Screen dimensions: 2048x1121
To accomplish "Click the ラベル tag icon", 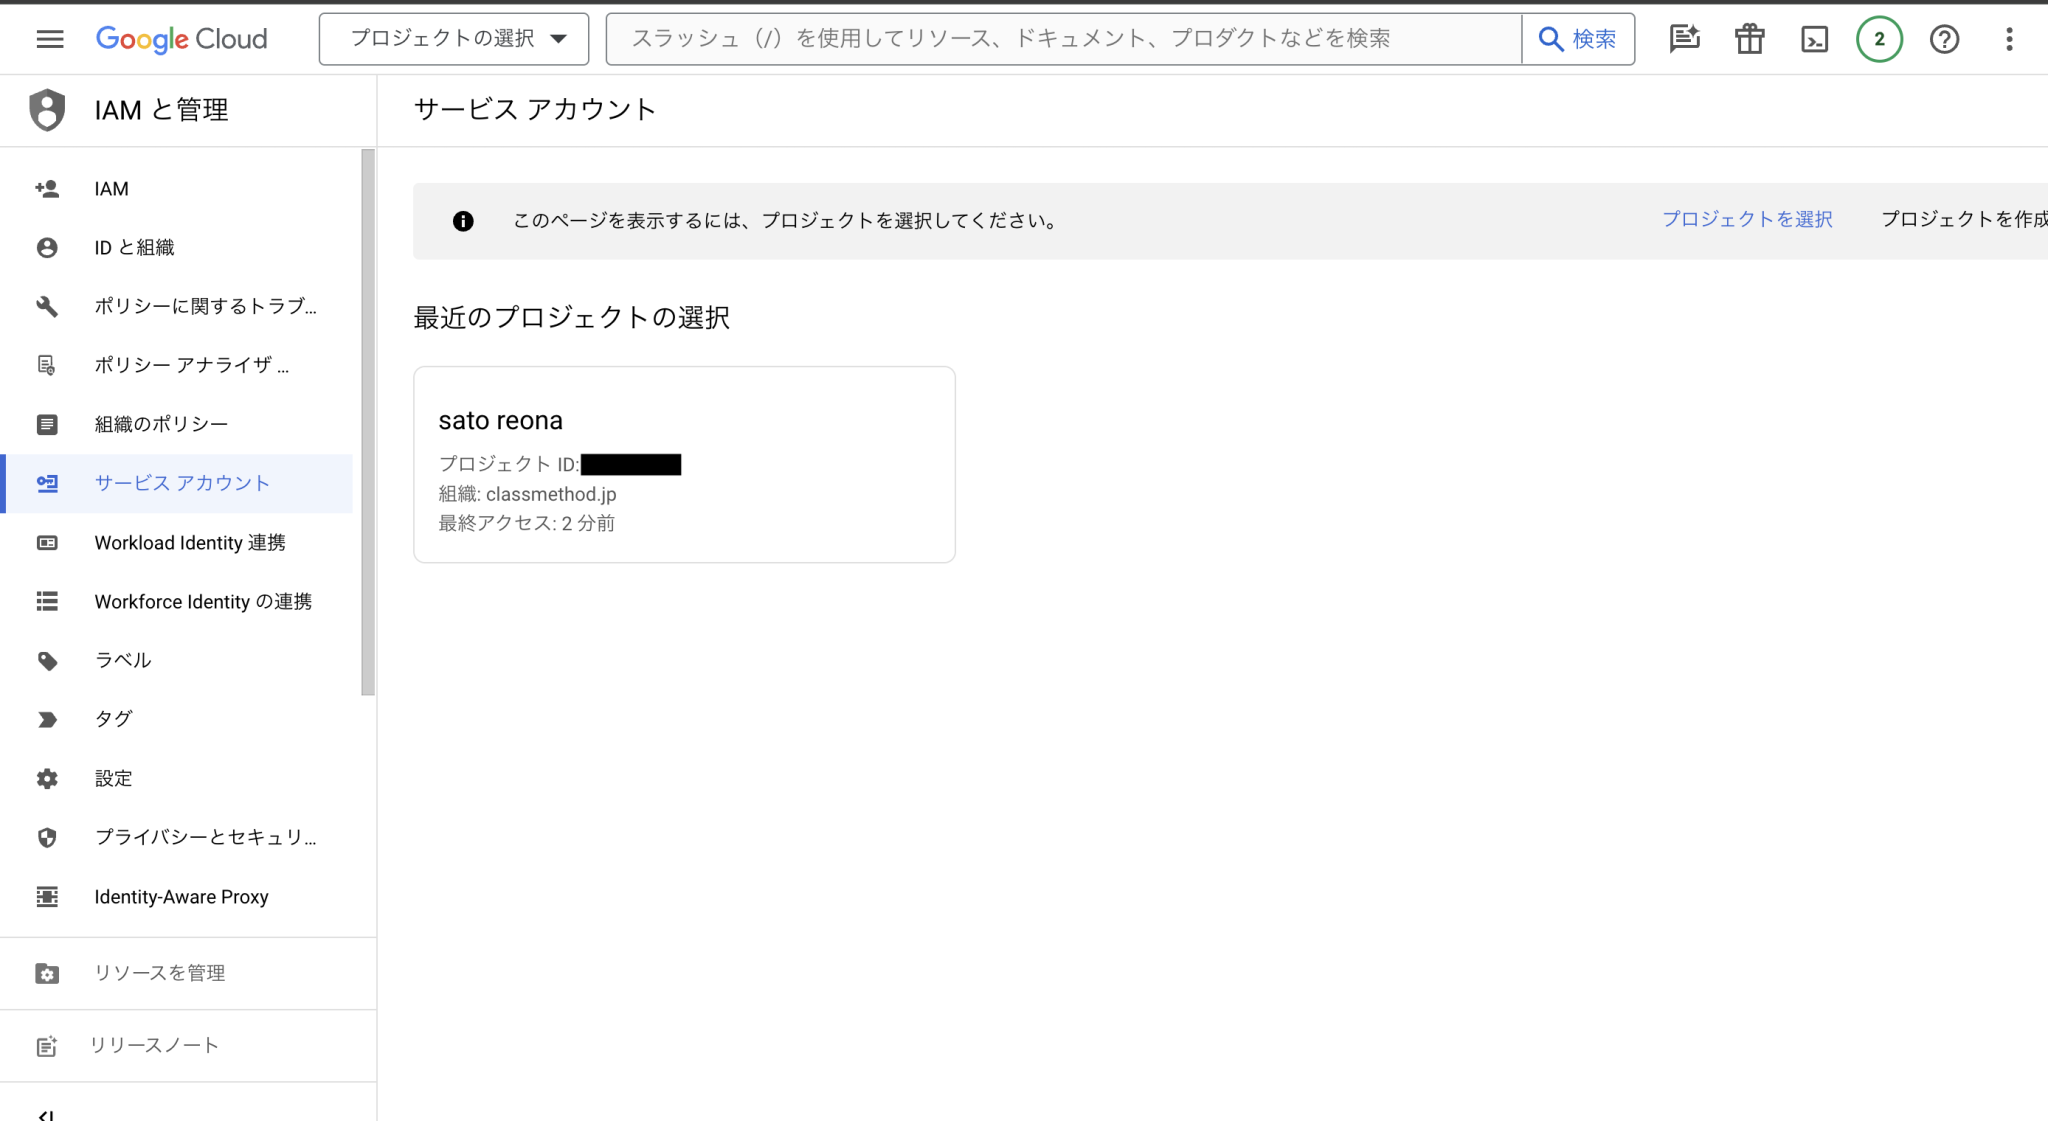I will click(x=46, y=659).
